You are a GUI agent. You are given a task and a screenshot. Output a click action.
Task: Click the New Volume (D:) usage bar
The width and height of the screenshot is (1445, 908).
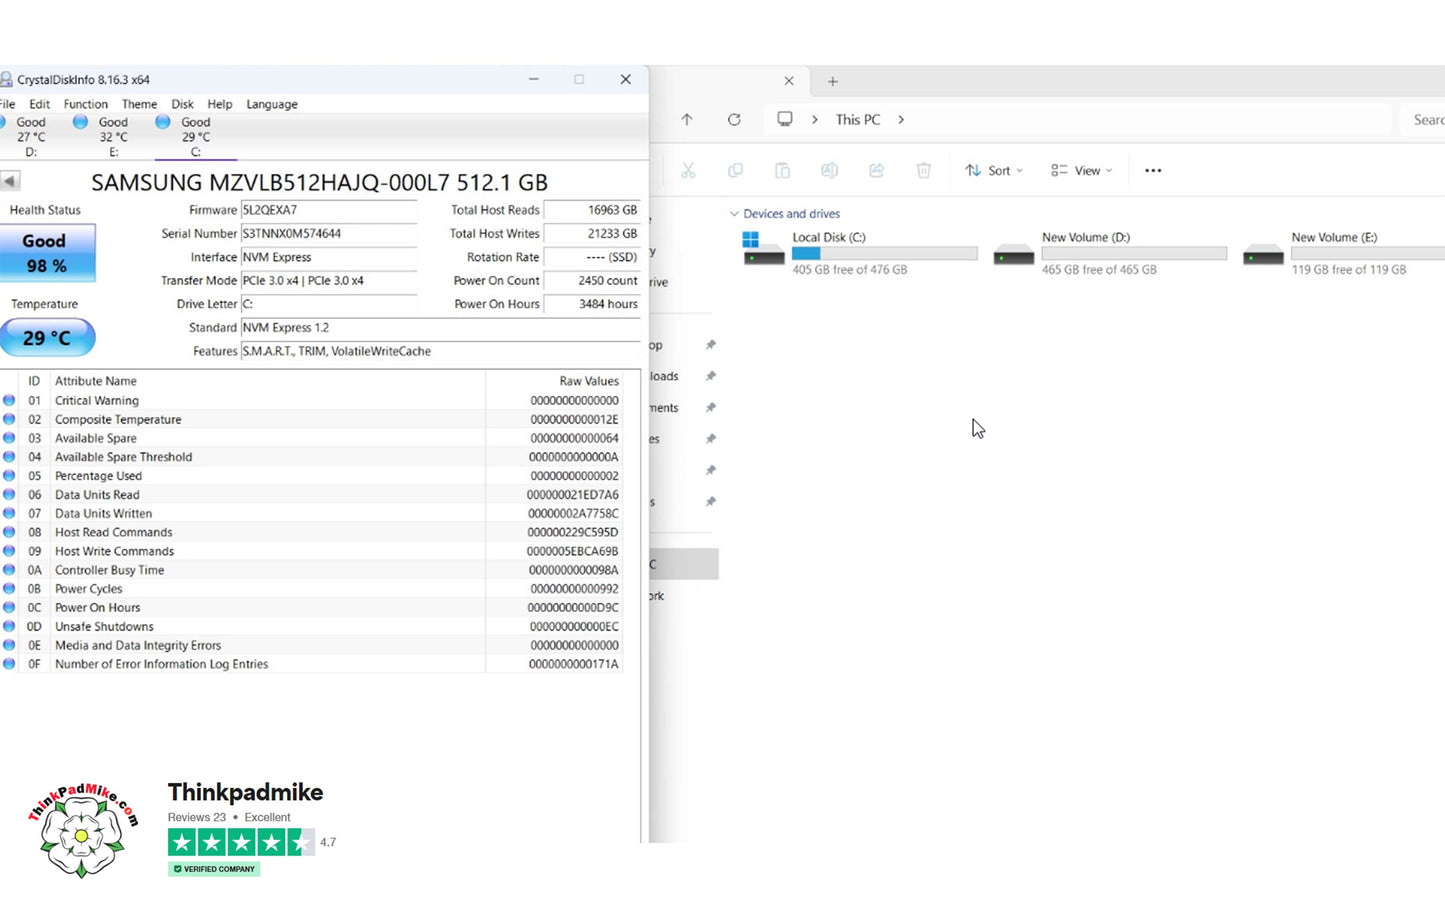point(1134,254)
